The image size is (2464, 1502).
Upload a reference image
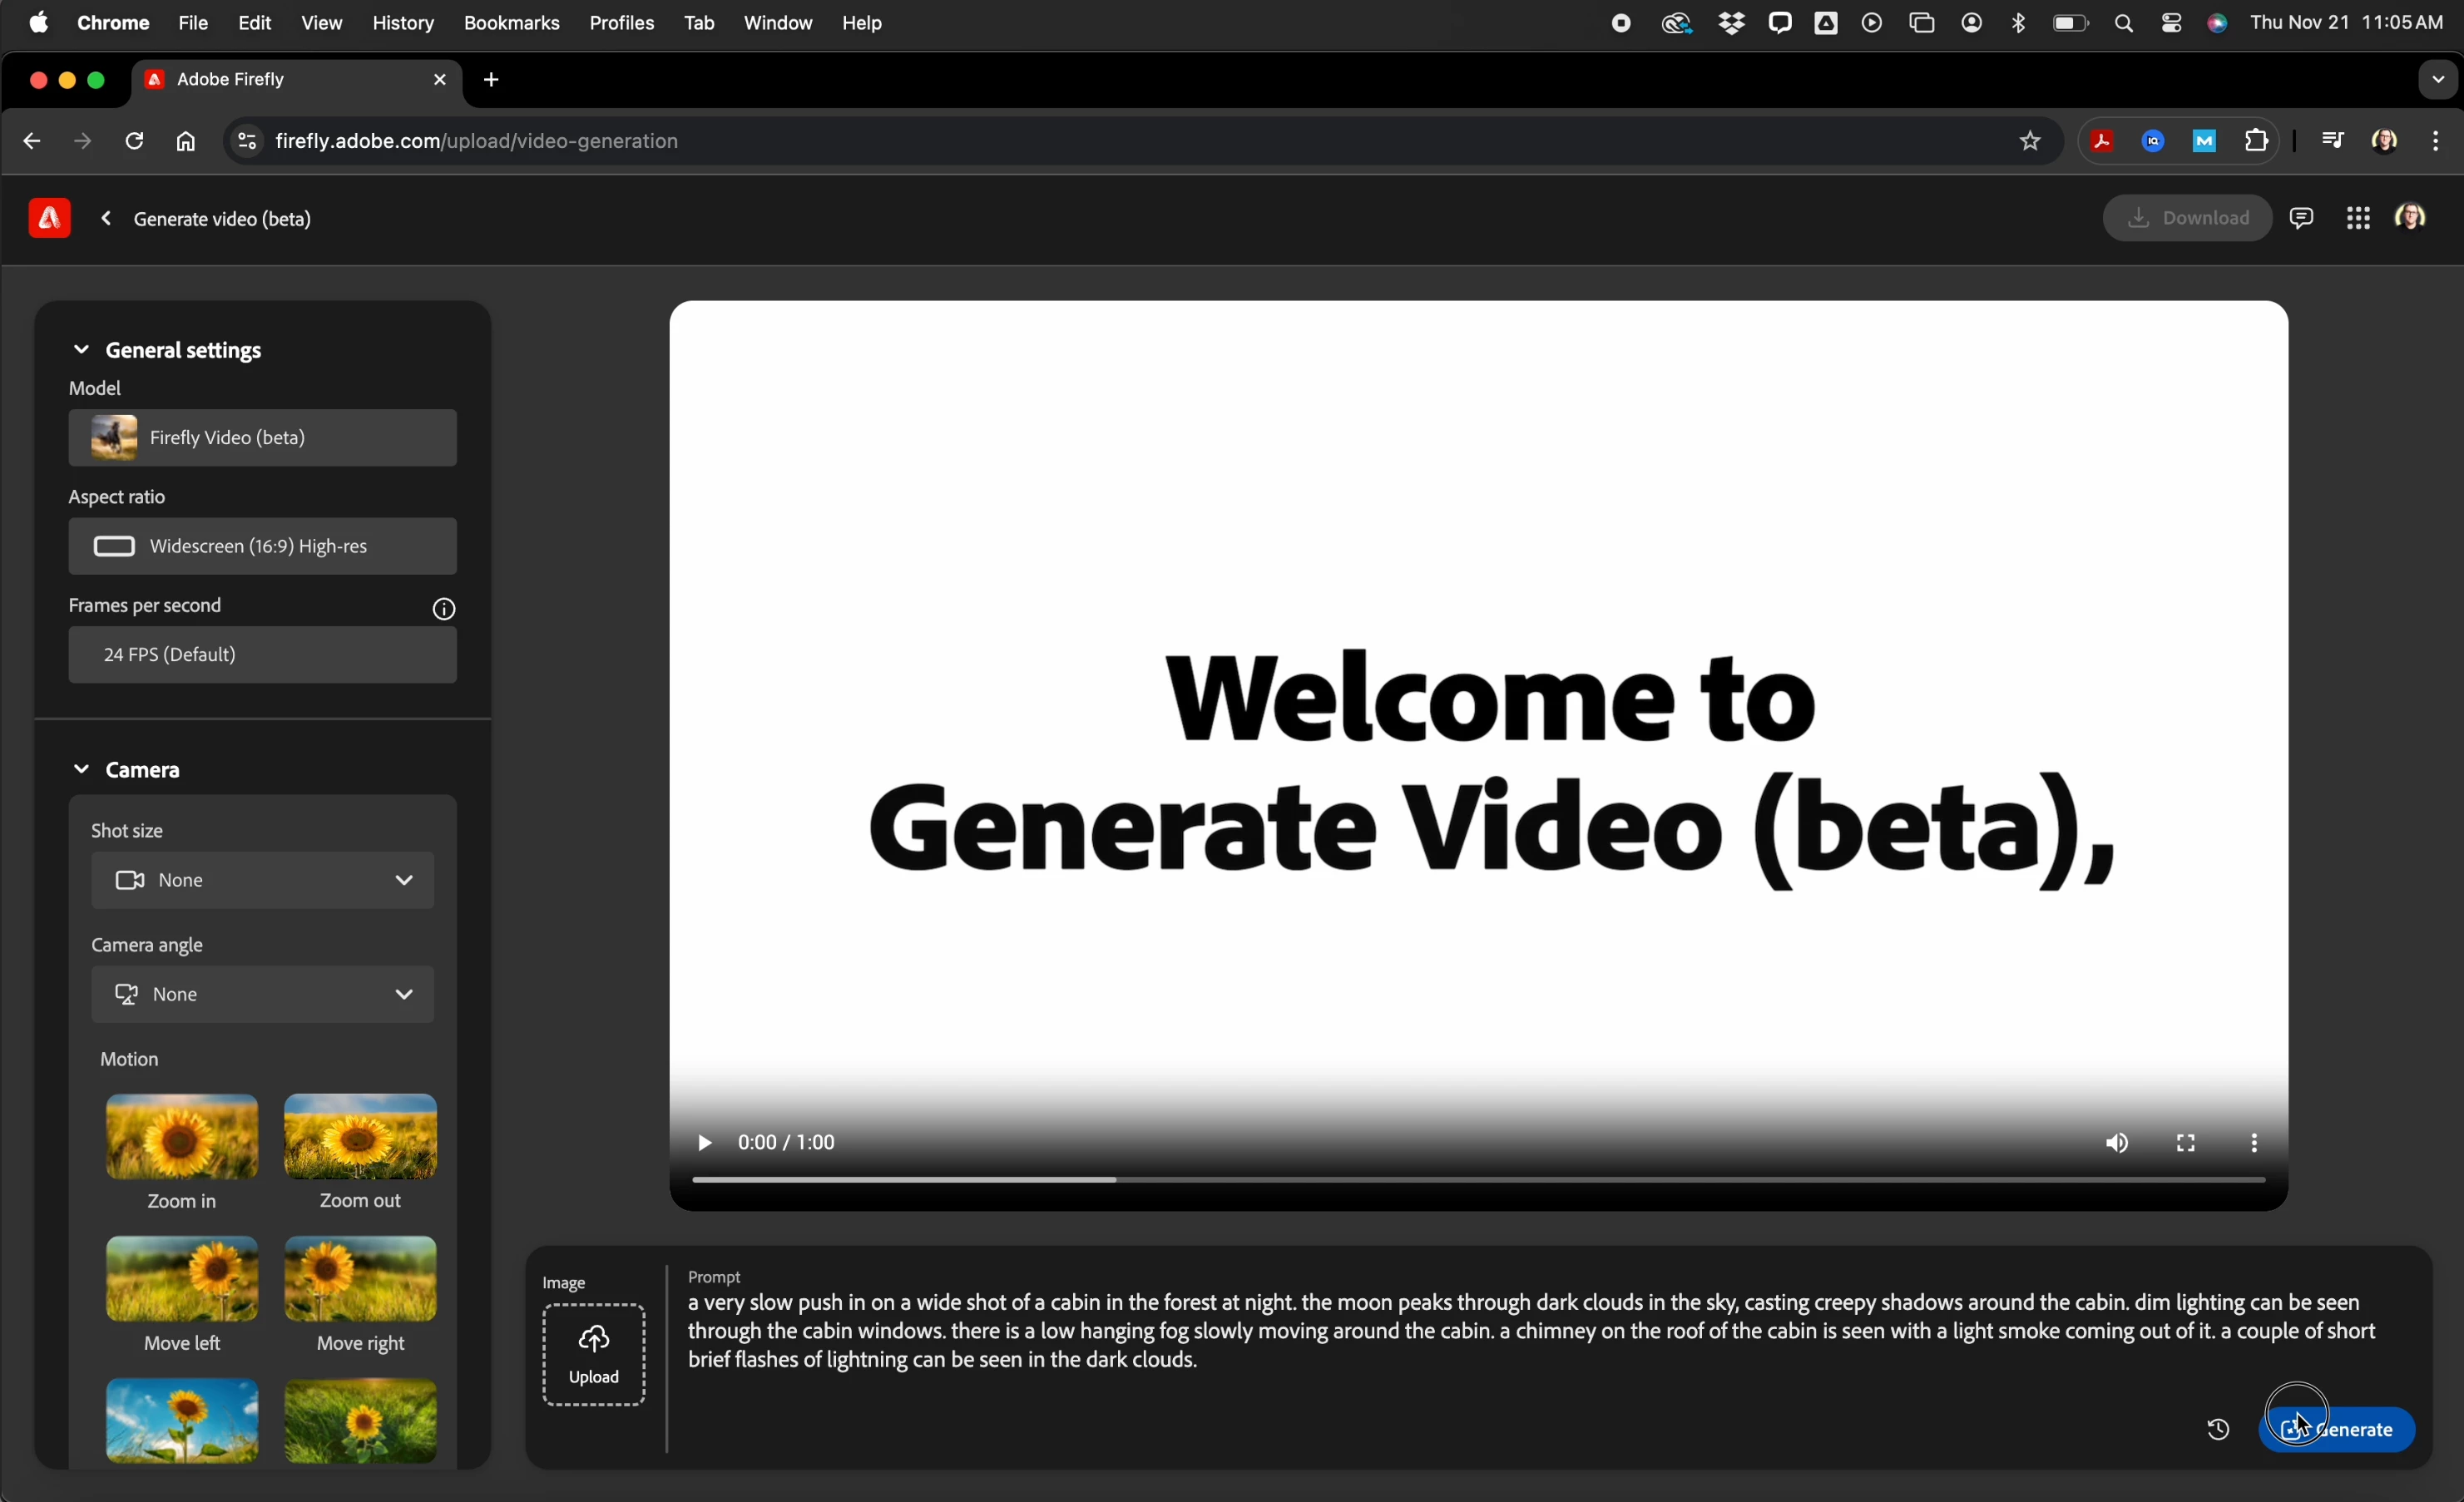coord(594,1355)
